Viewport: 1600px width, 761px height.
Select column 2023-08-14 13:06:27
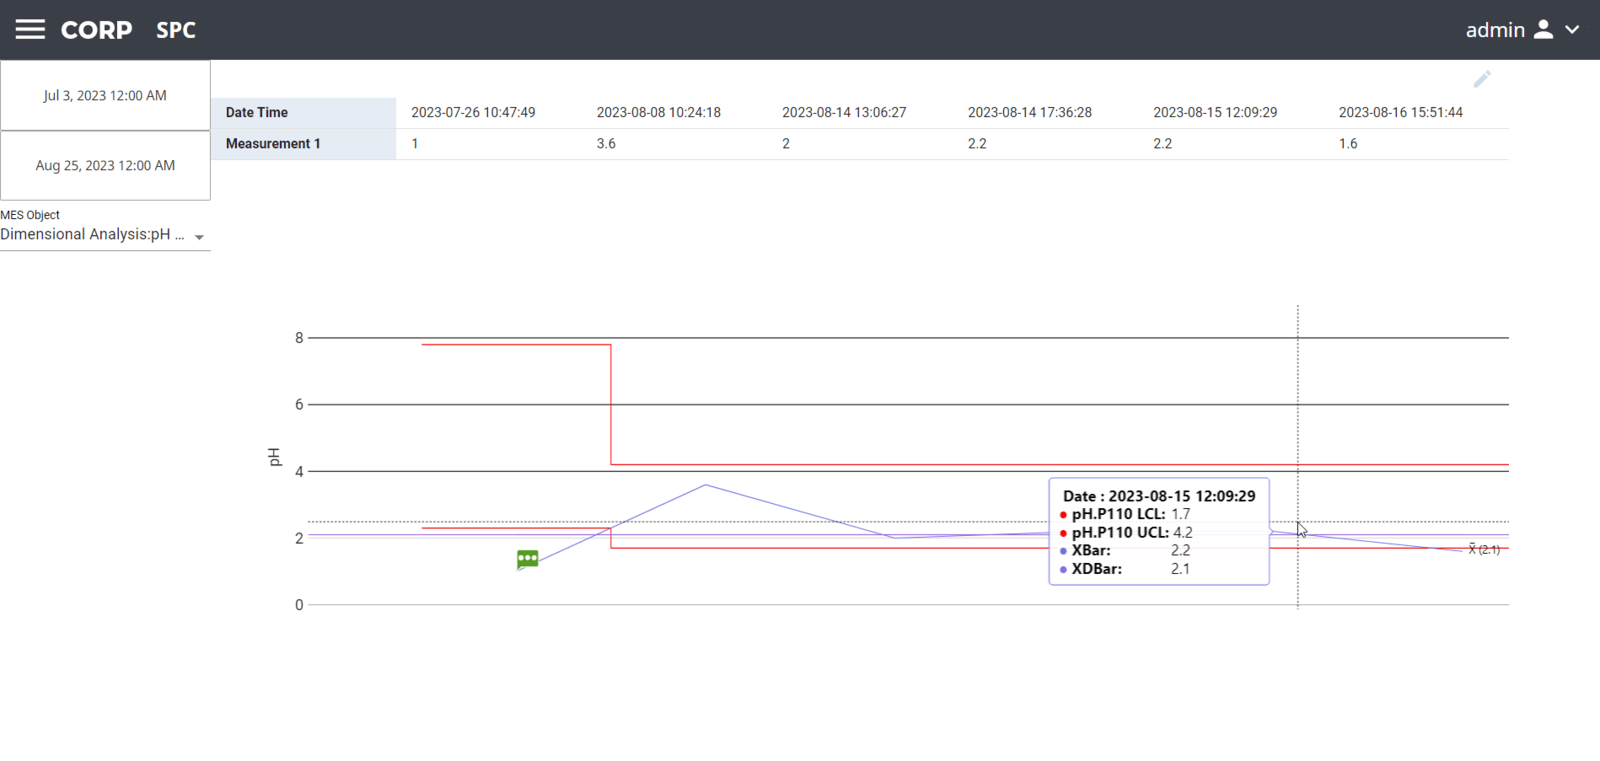(844, 113)
